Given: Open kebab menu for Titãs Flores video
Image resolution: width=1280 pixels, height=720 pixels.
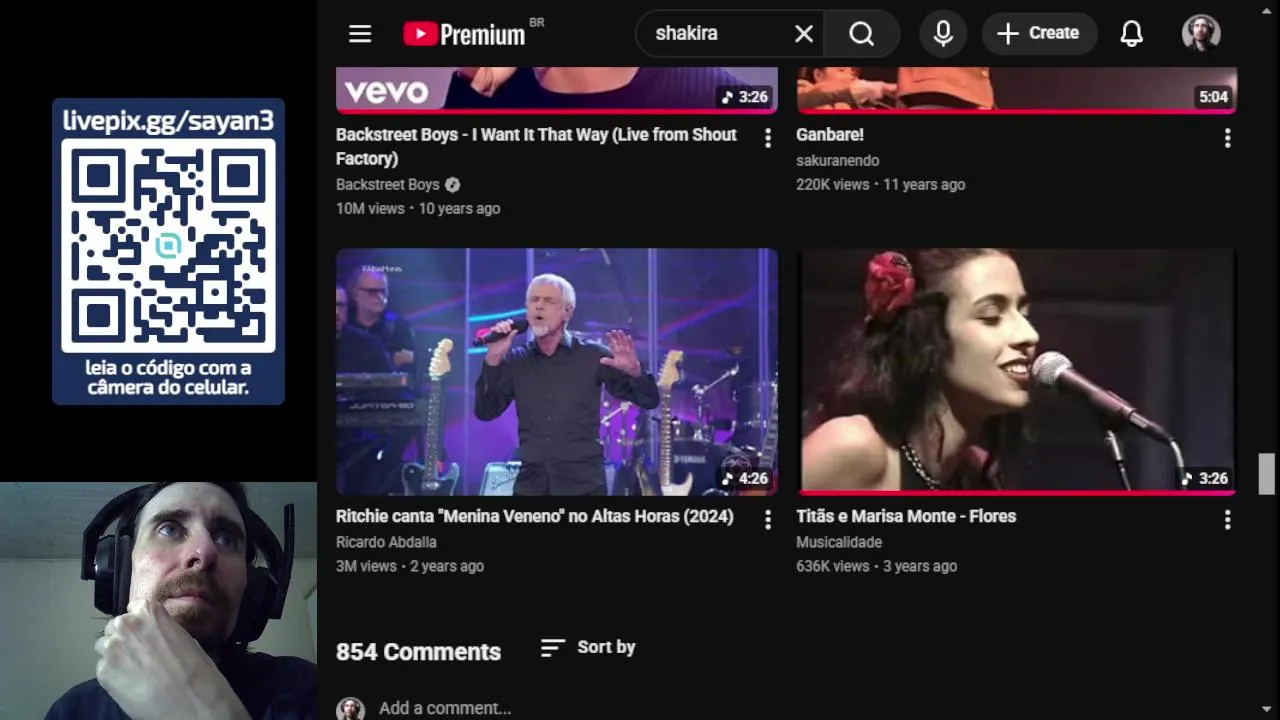Looking at the screenshot, I should click(x=1227, y=520).
